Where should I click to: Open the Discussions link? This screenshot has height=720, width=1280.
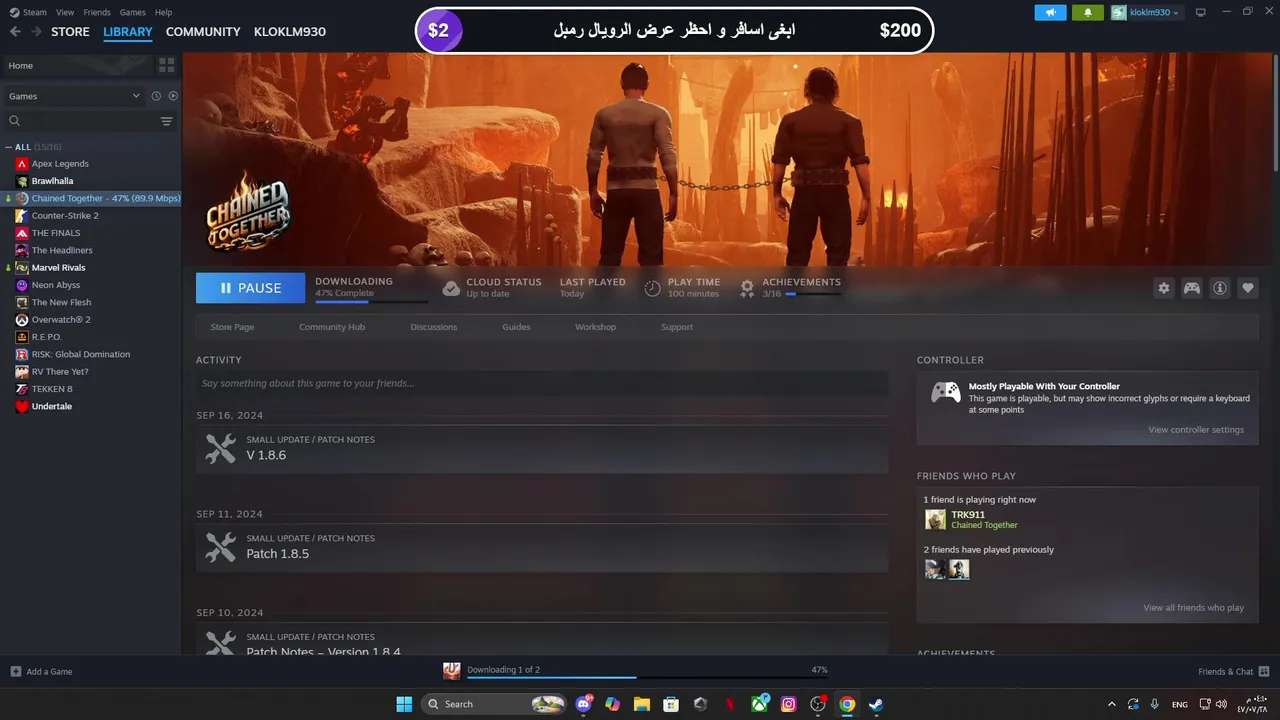coord(434,327)
